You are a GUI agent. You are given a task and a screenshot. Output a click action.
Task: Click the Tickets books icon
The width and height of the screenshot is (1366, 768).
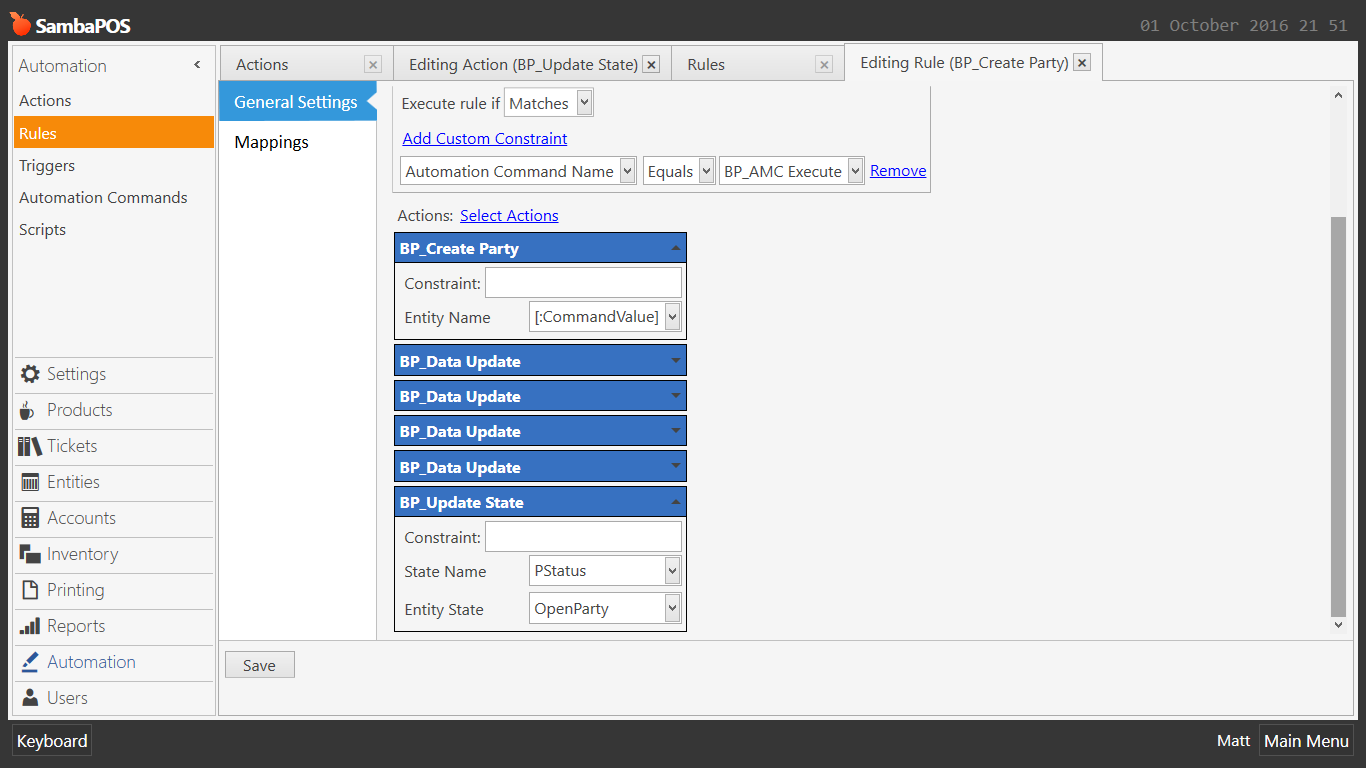(x=30, y=446)
